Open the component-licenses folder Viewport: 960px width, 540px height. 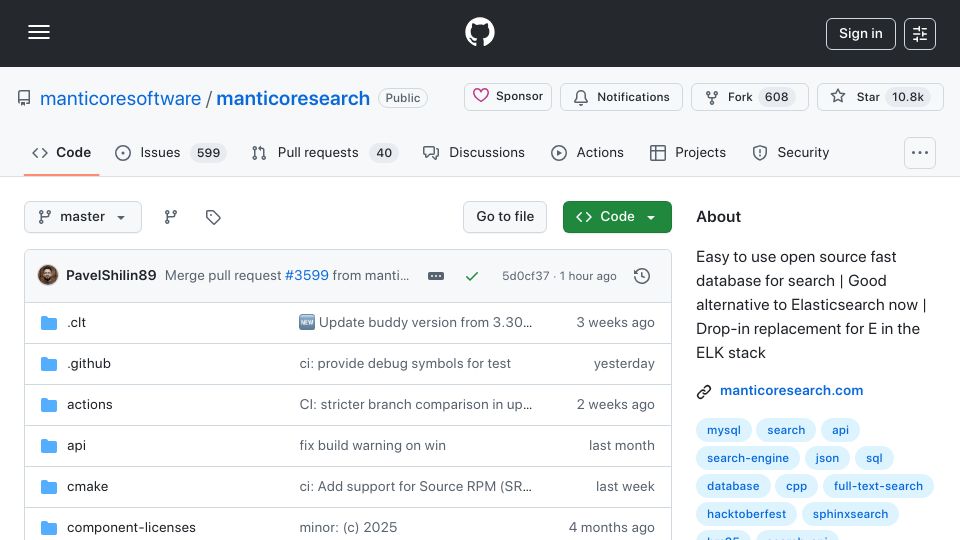131,528
